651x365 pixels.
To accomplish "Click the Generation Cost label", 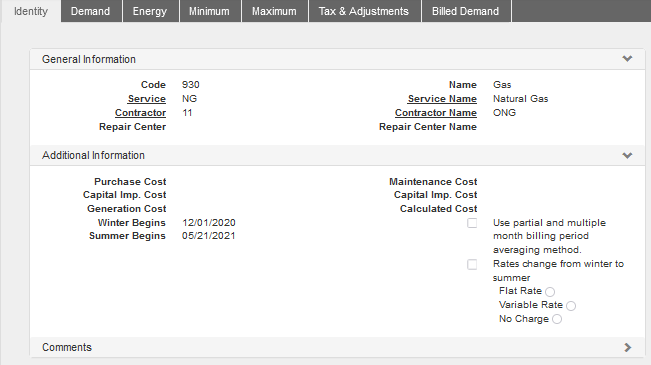I will click(x=127, y=209).
